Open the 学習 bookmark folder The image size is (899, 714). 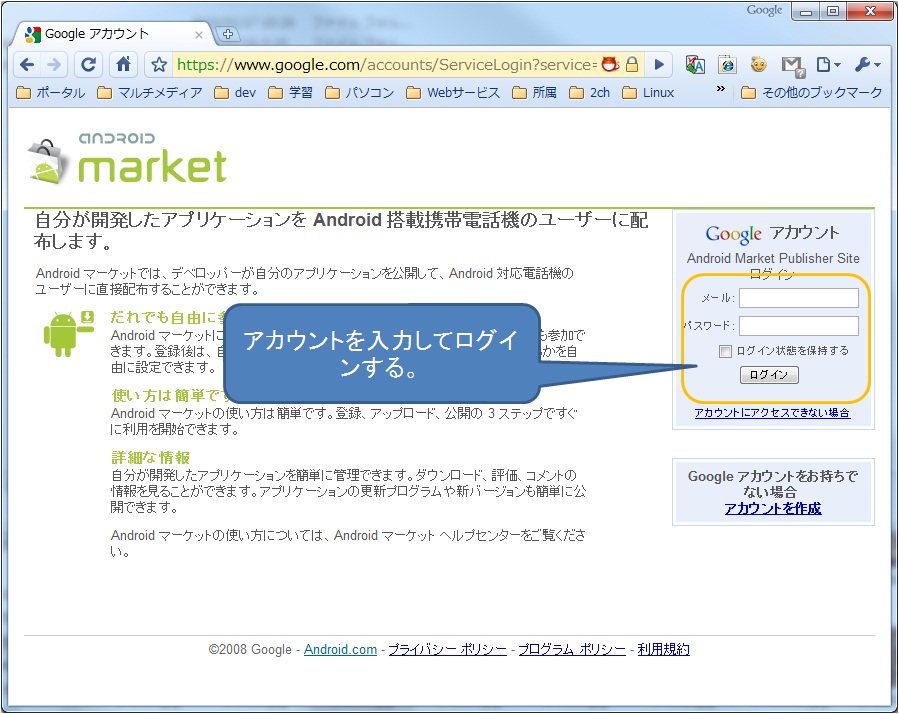point(290,93)
